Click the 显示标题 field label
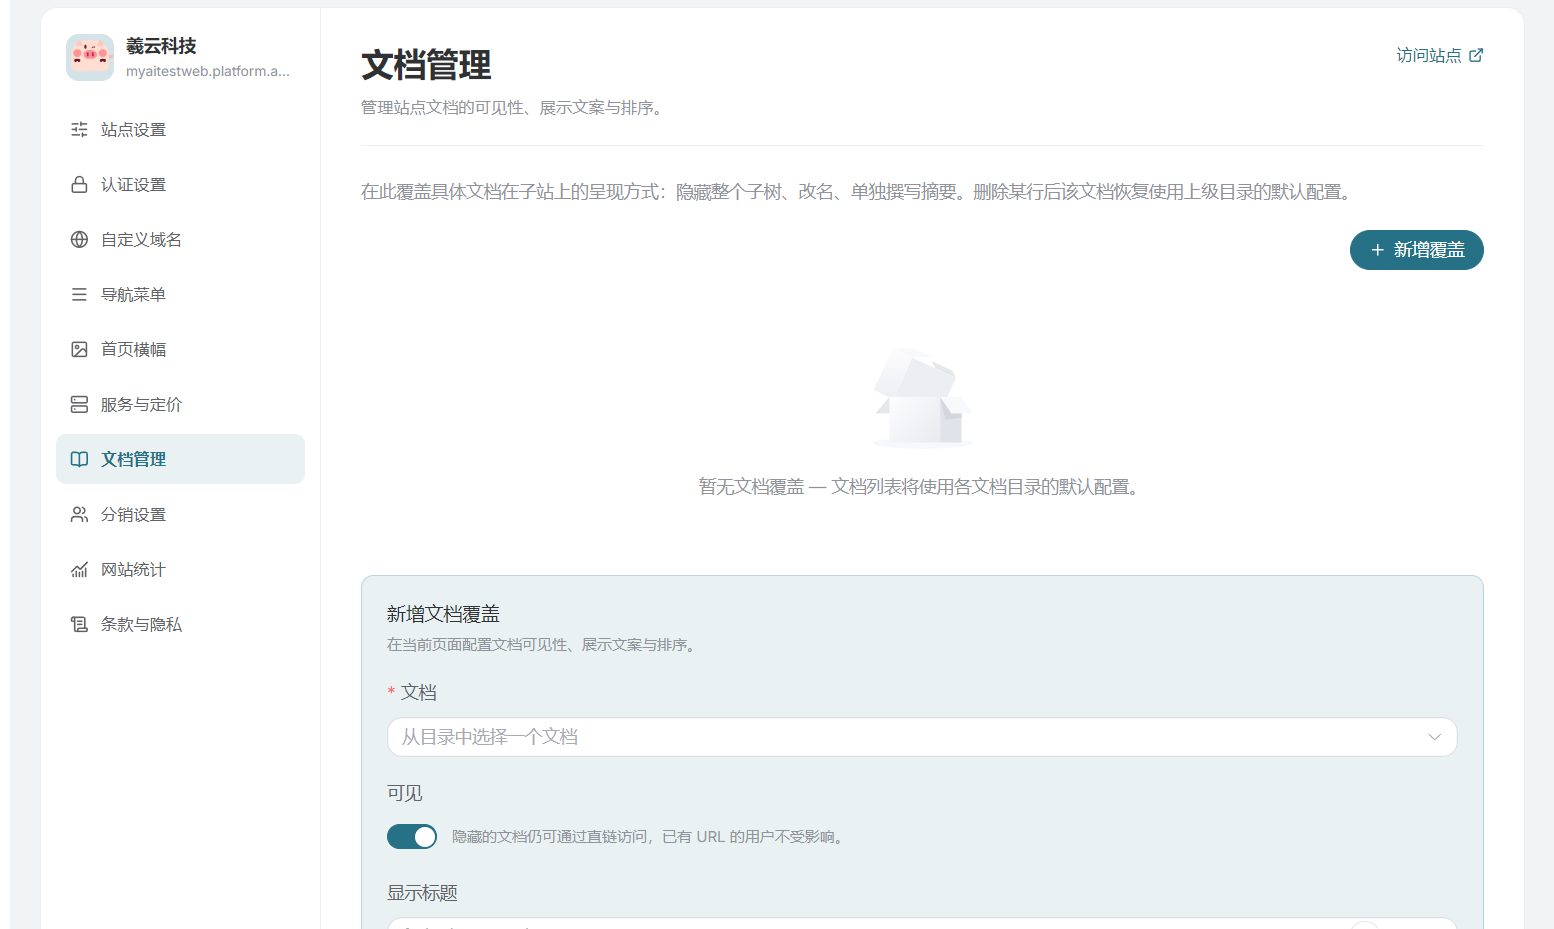The image size is (1554, 929). click(422, 893)
